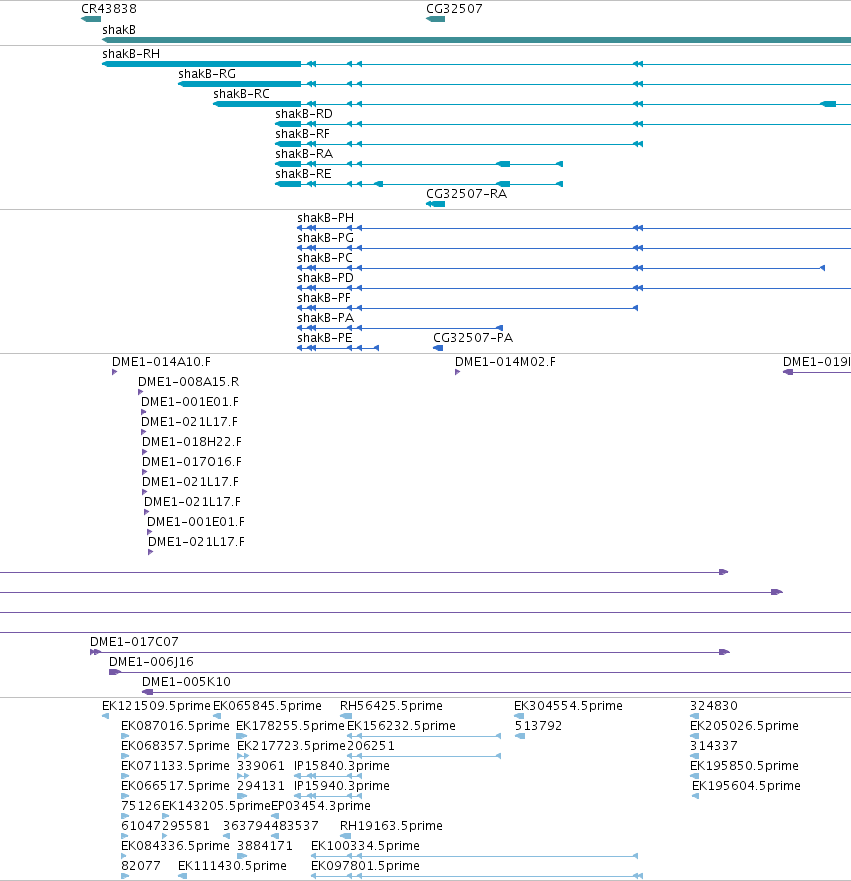Open the EK205026.5prime EST label
This screenshot has width=851, height=881.
tap(744, 726)
